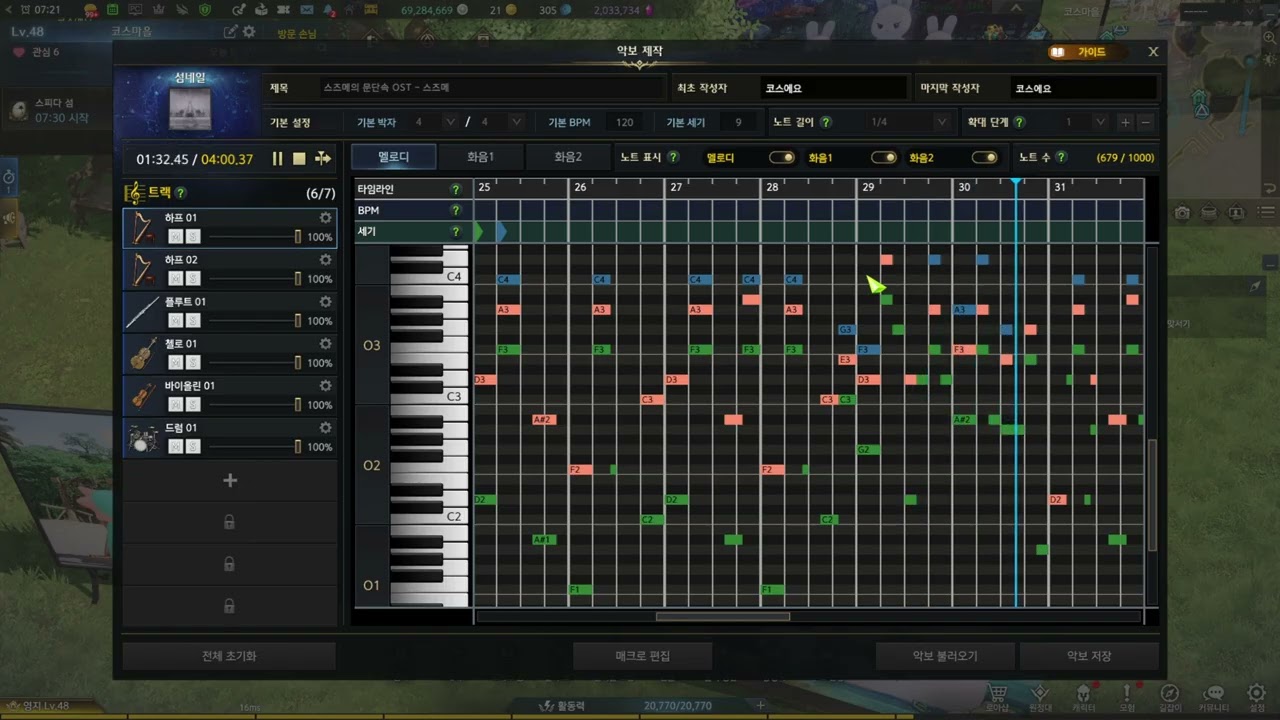Click the 제목 title input field
Screen dimensions: 1280x720
click(491, 88)
